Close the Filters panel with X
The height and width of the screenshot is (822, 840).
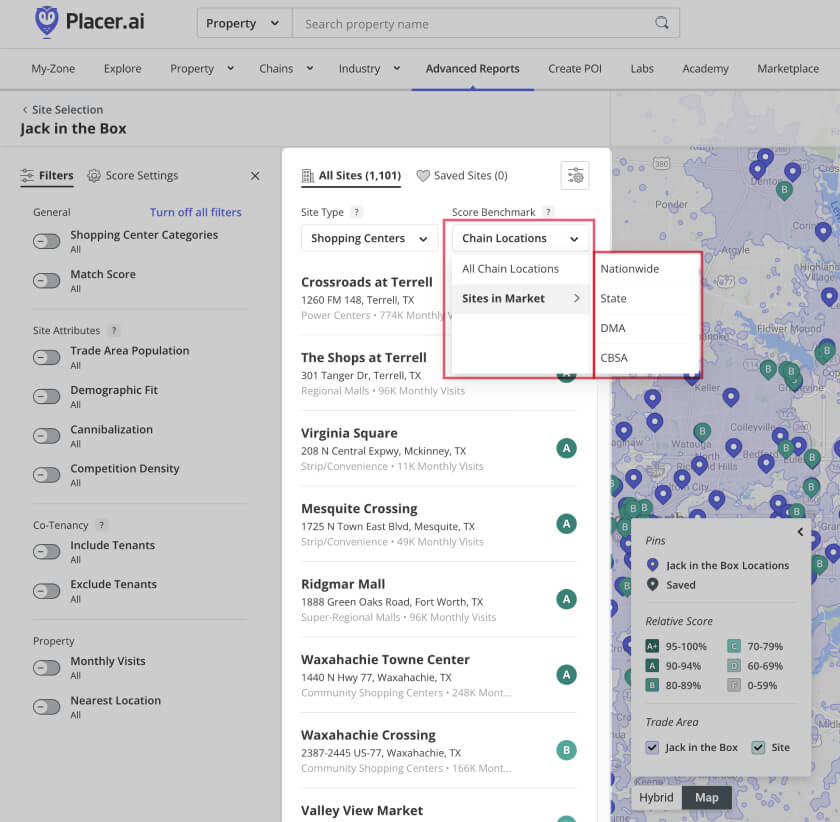pyautogui.click(x=255, y=176)
